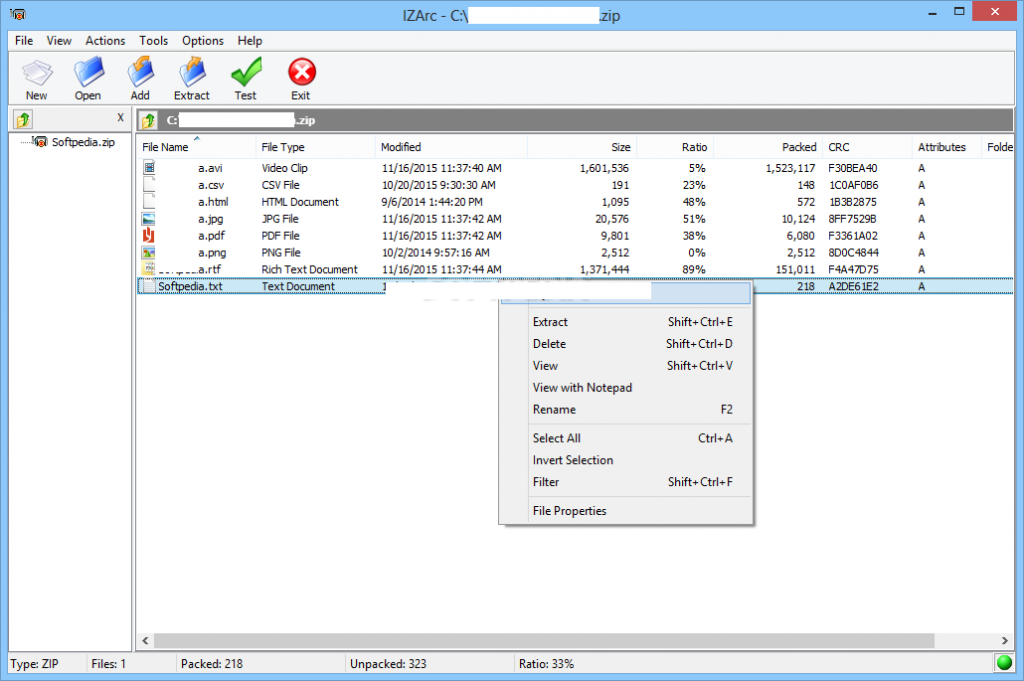This screenshot has height=681, width=1024.
Task: Select the Softpedia.zip tree item
Action: tap(83, 142)
